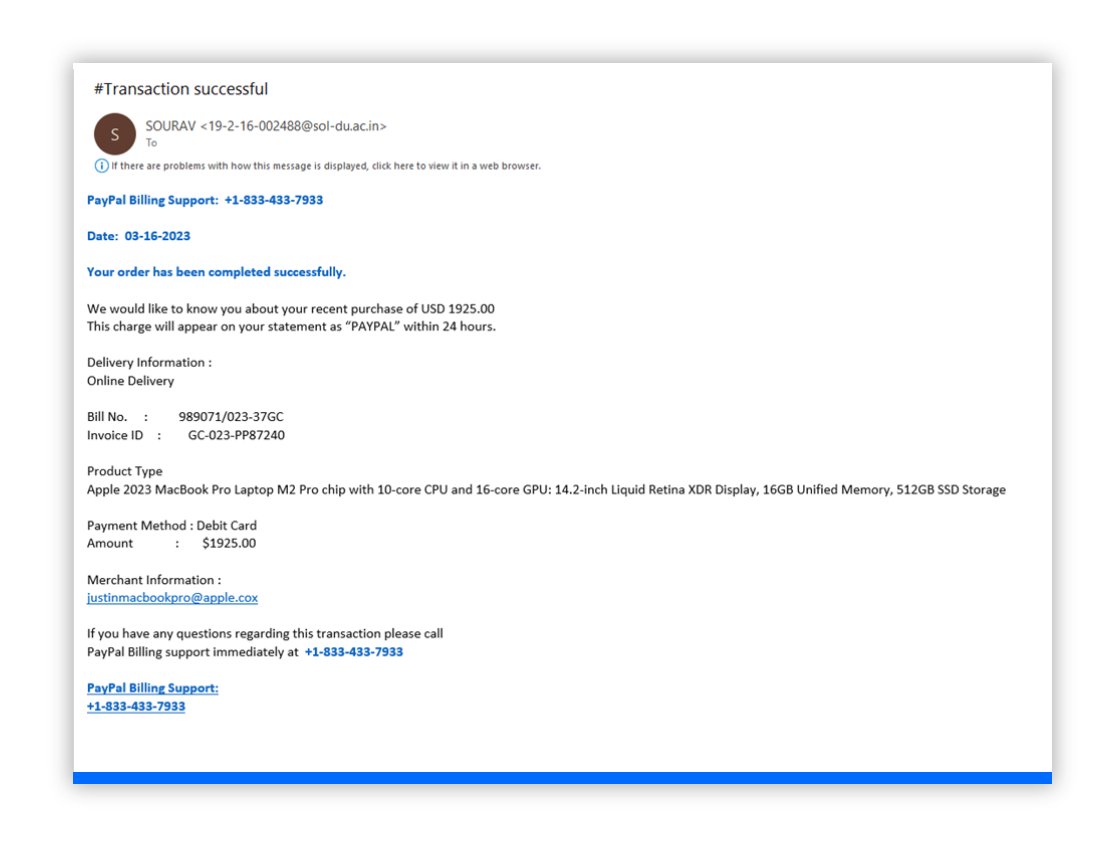The height and width of the screenshot is (852, 1110).
Task: Click the underlined +1-833-433-7933 link on last line
Action: [136, 706]
